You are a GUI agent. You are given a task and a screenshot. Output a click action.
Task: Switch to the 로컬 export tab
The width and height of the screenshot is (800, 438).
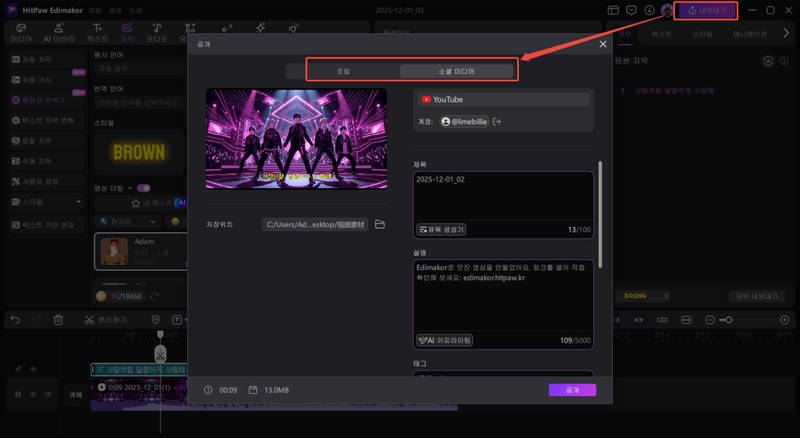343,71
